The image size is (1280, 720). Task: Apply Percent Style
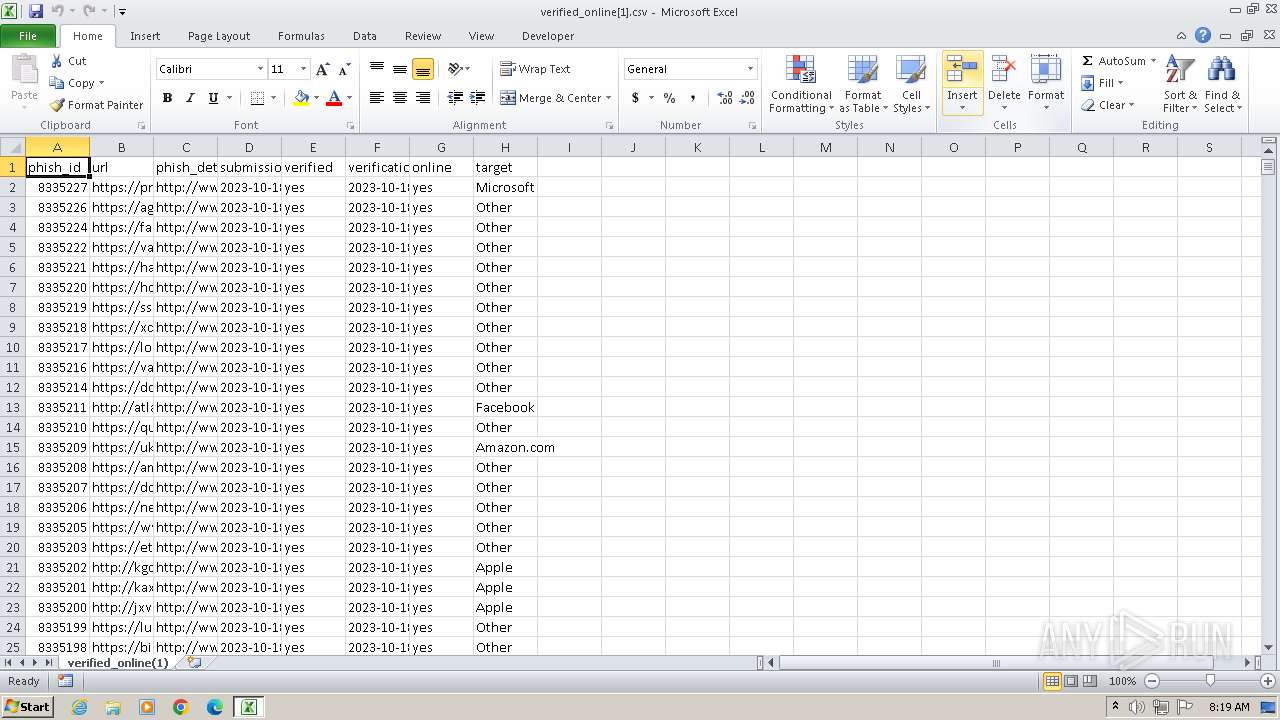[669, 98]
